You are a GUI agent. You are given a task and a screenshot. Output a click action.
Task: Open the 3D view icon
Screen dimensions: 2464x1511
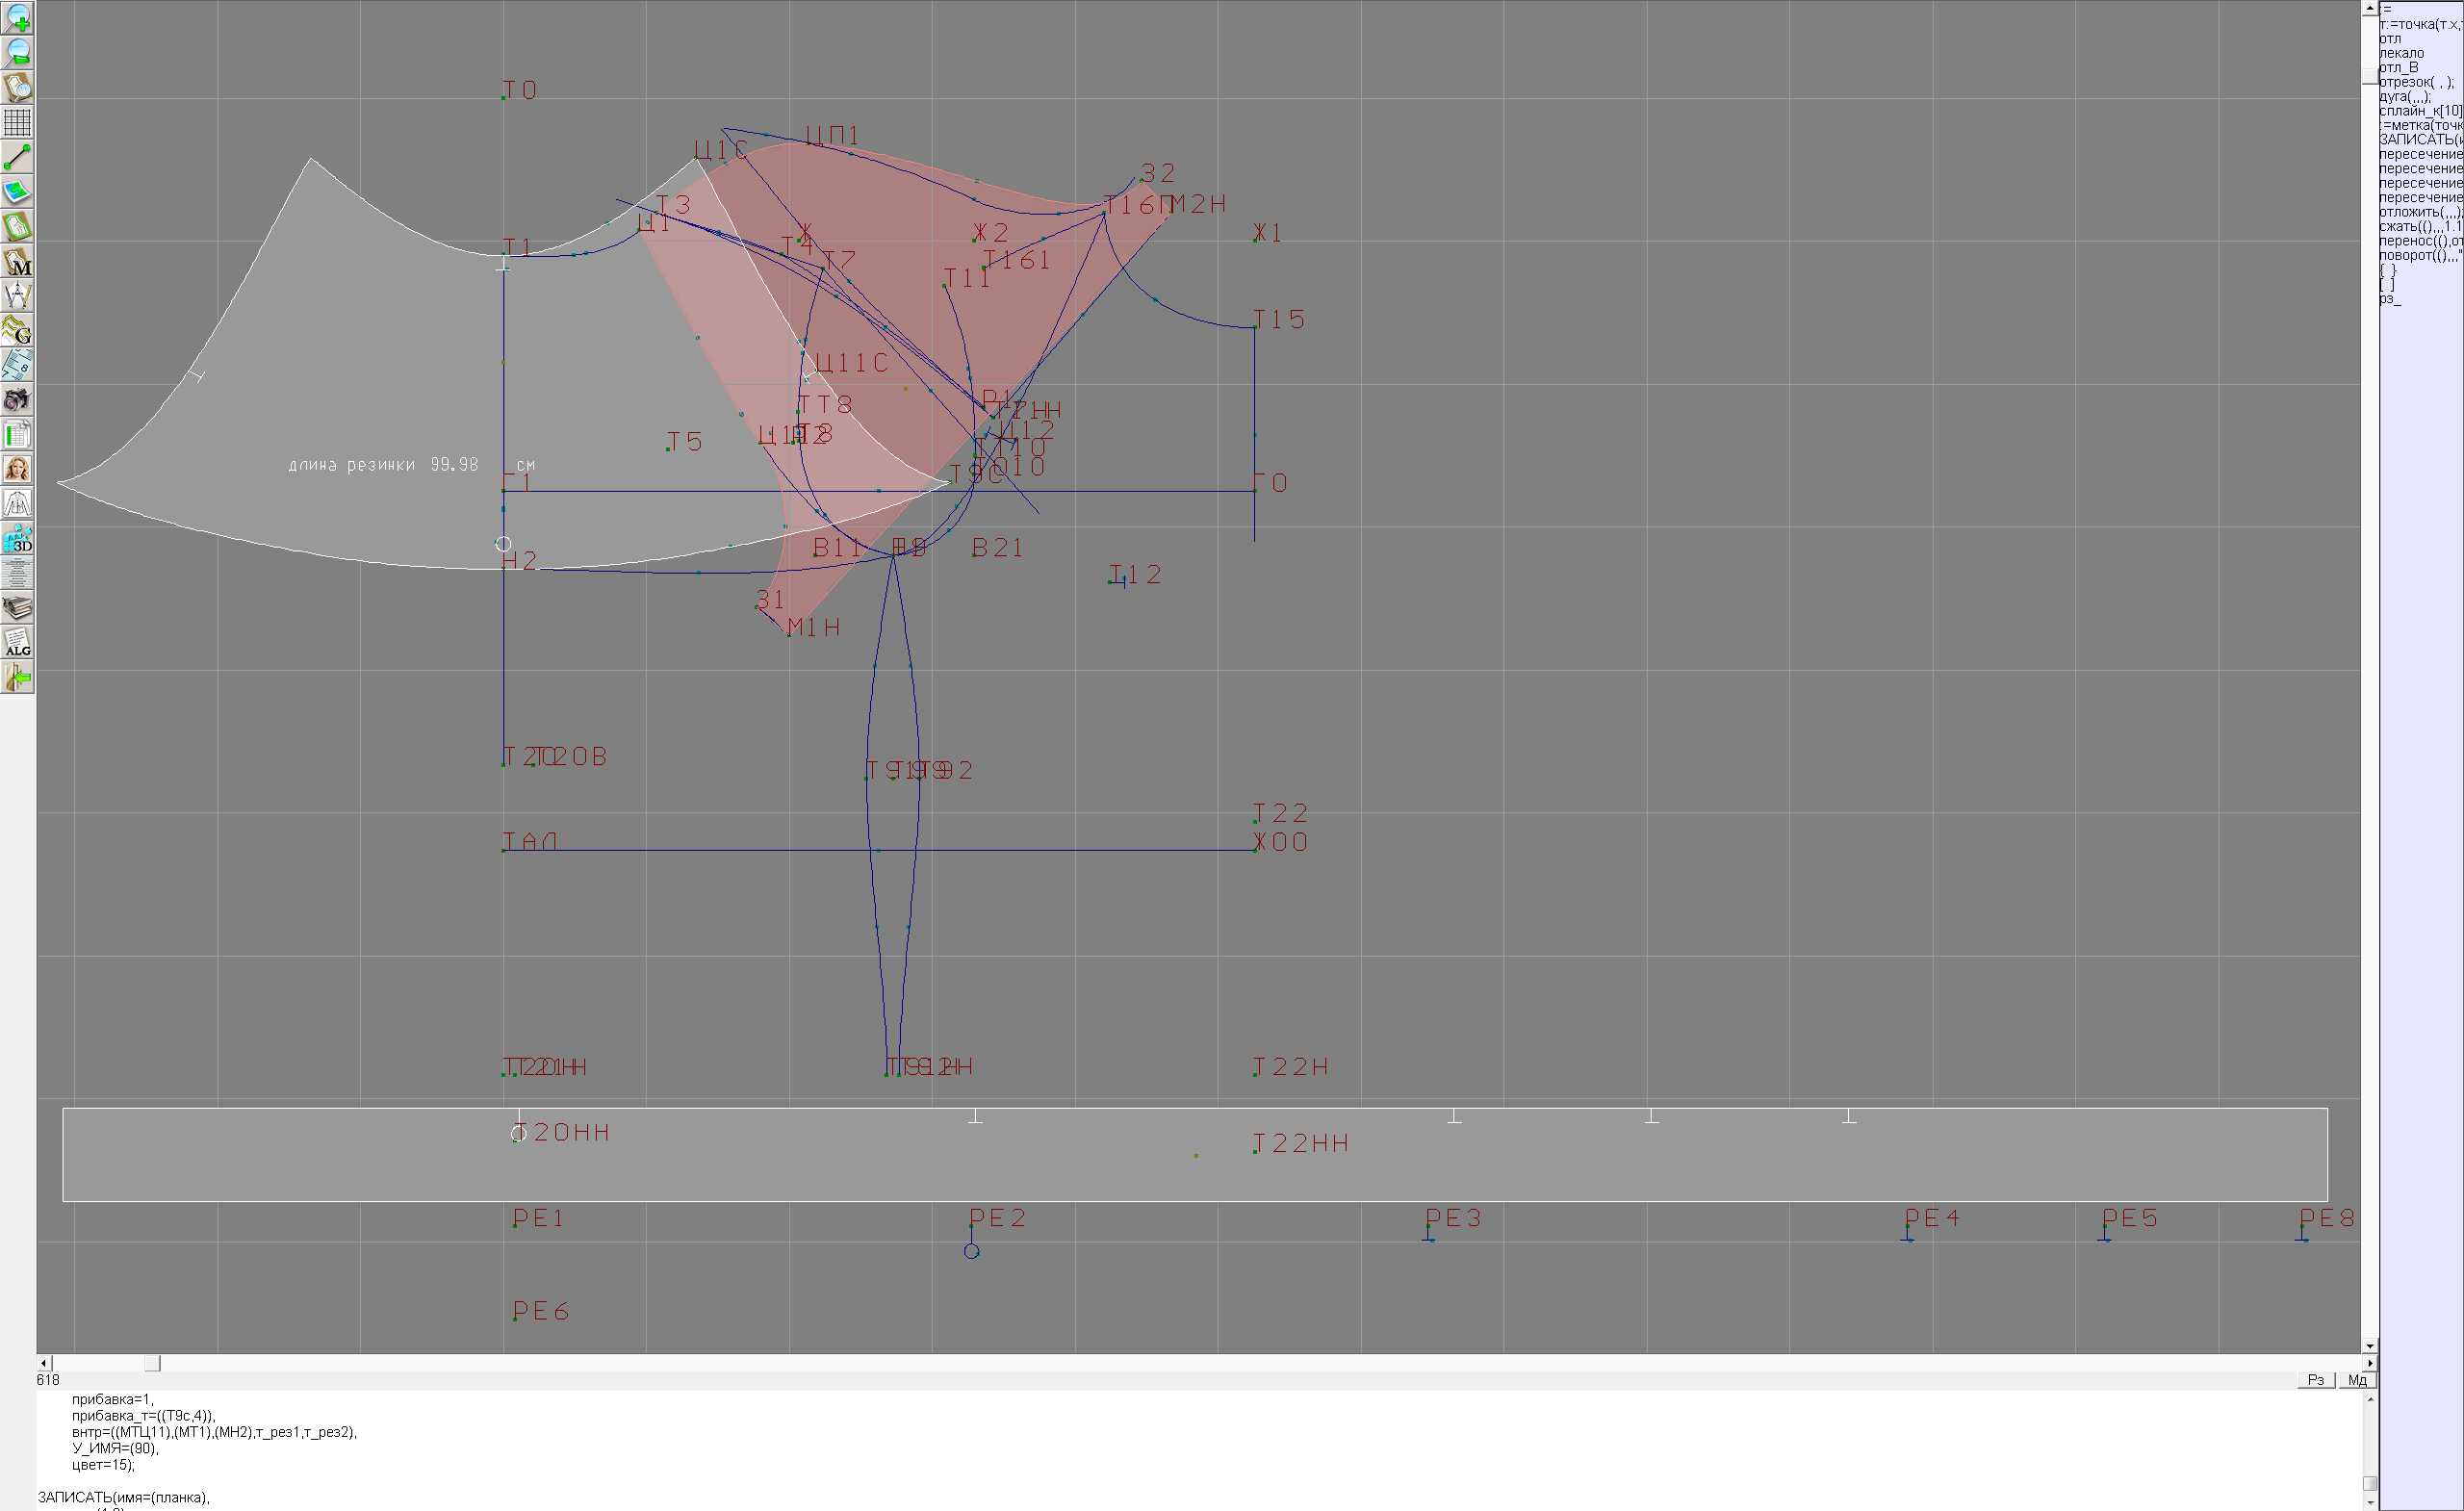pos(17,539)
